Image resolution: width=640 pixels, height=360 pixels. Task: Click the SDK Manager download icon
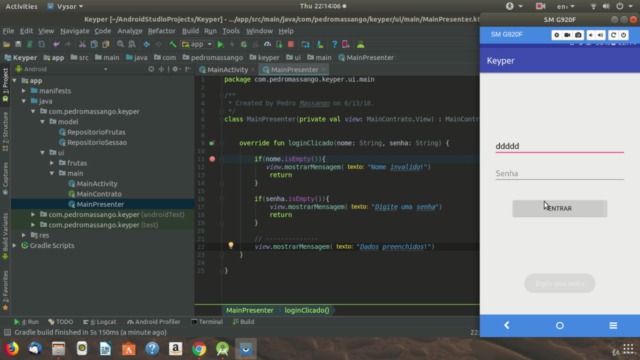coord(320,44)
